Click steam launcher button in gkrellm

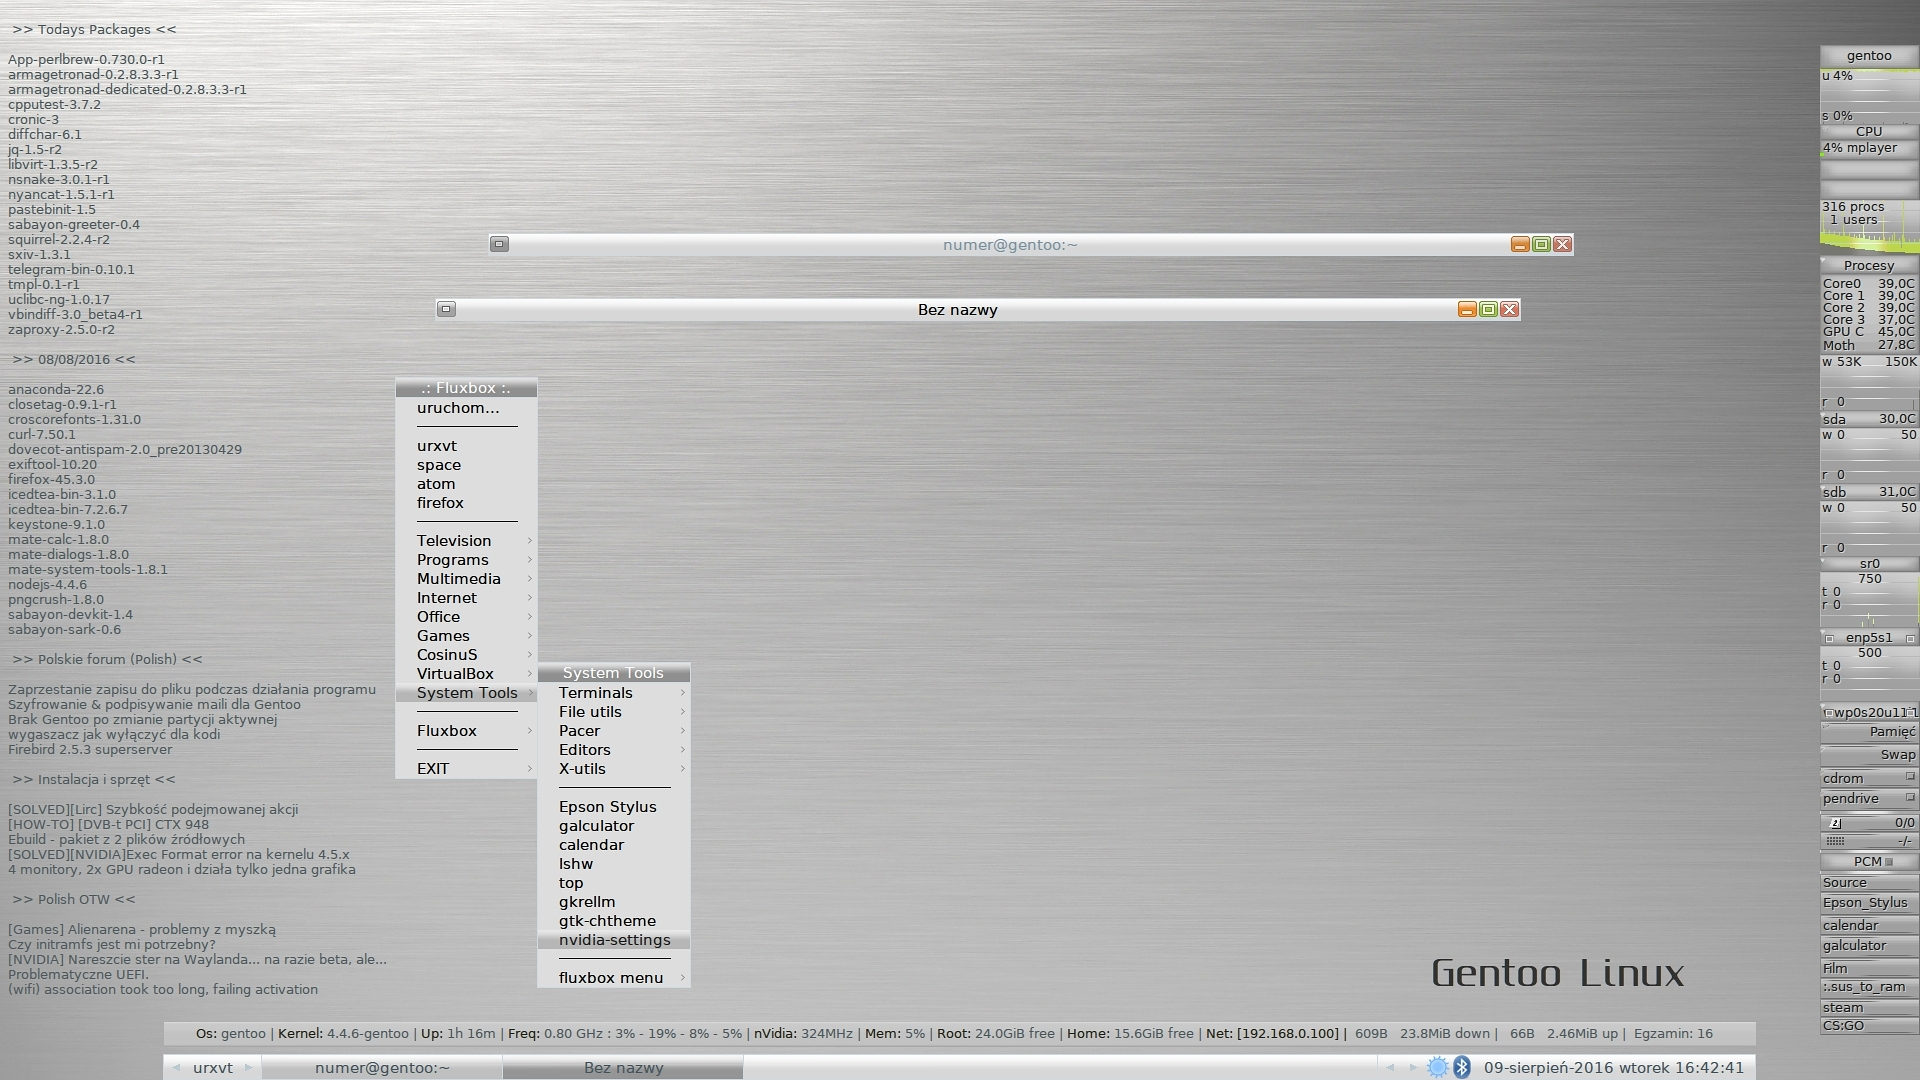1869,1007
